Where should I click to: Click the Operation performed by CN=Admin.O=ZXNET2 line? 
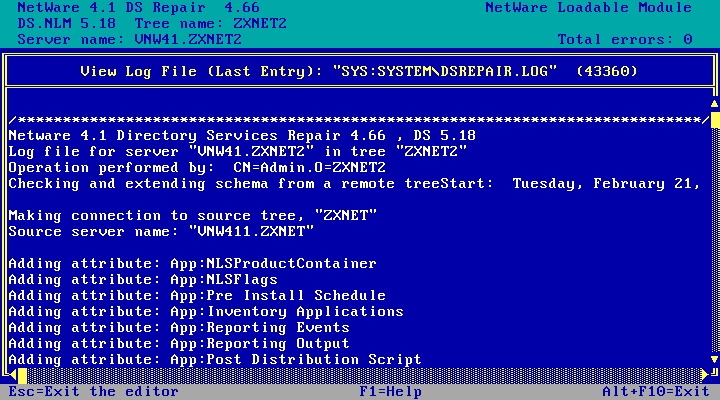[x=197, y=168]
